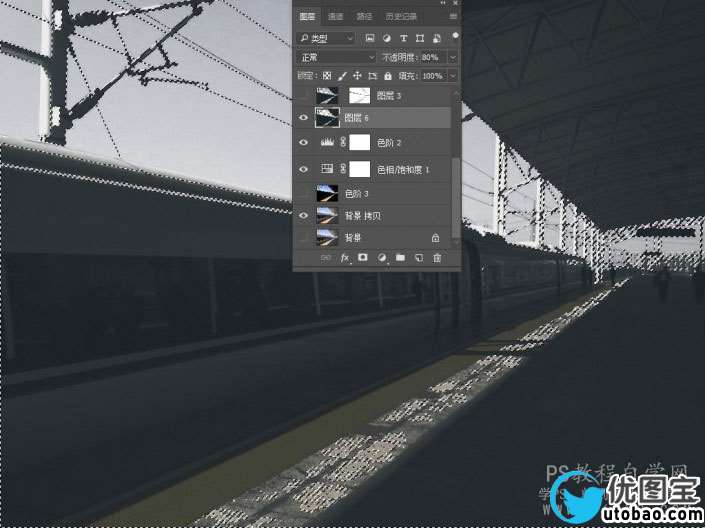Click lock icon on 背景 layer
Viewport: 705px width, 528px height.
pyautogui.click(x=435, y=238)
